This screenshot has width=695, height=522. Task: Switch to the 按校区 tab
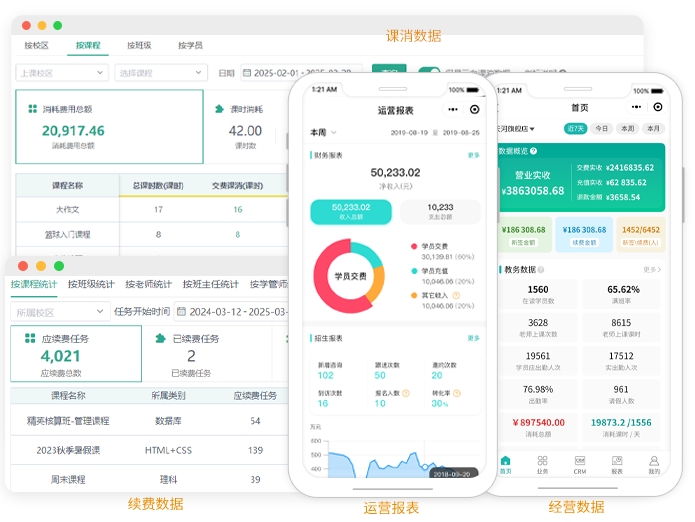coord(36,45)
